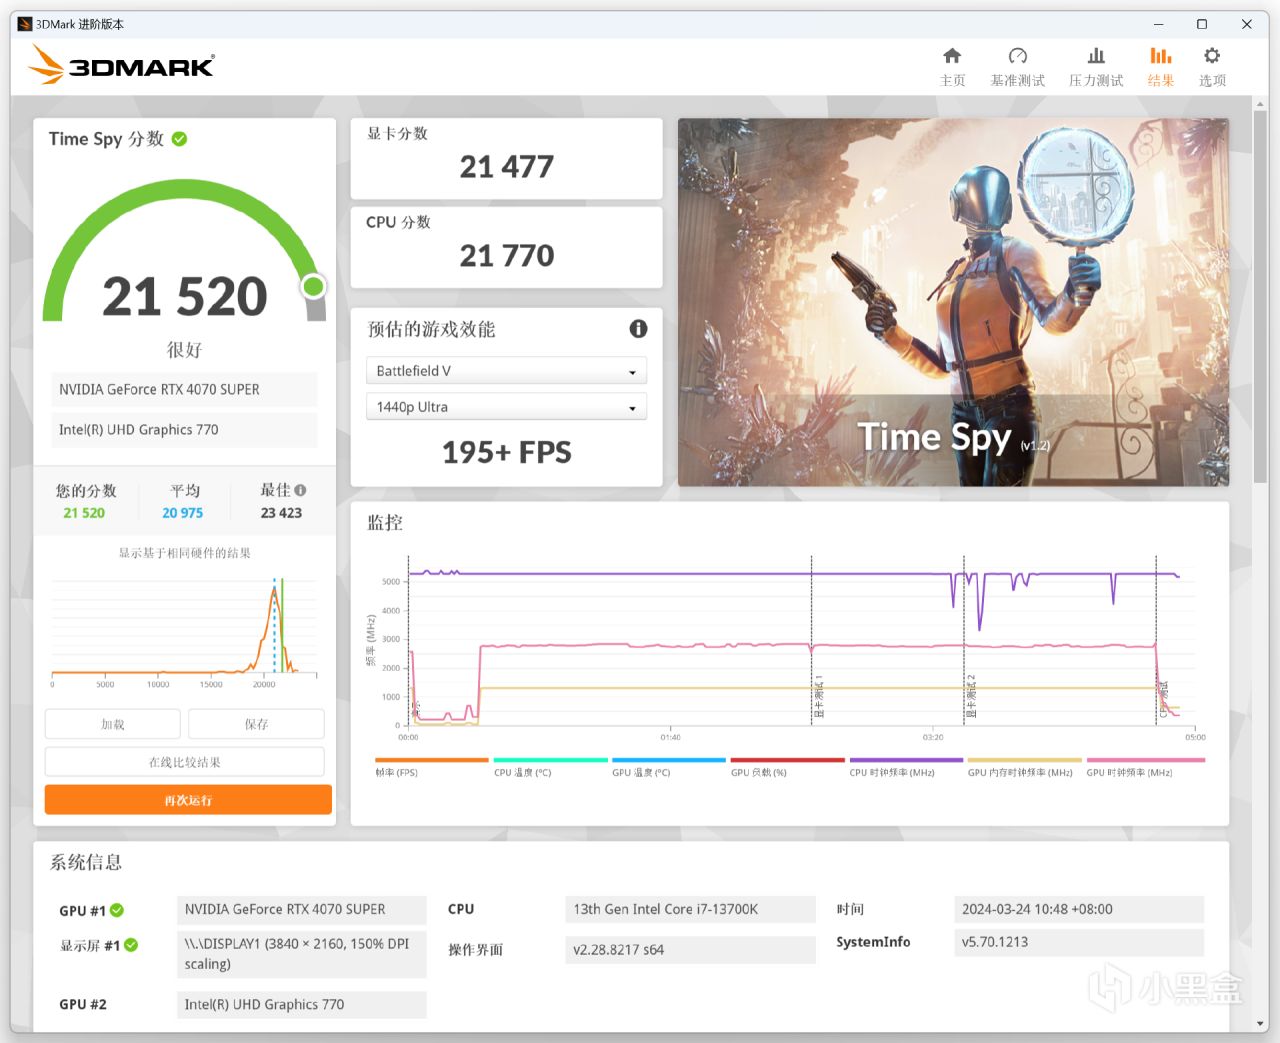The height and width of the screenshot is (1043, 1280).
Task: Click the 保存 button
Action: pyautogui.click(x=256, y=724)
